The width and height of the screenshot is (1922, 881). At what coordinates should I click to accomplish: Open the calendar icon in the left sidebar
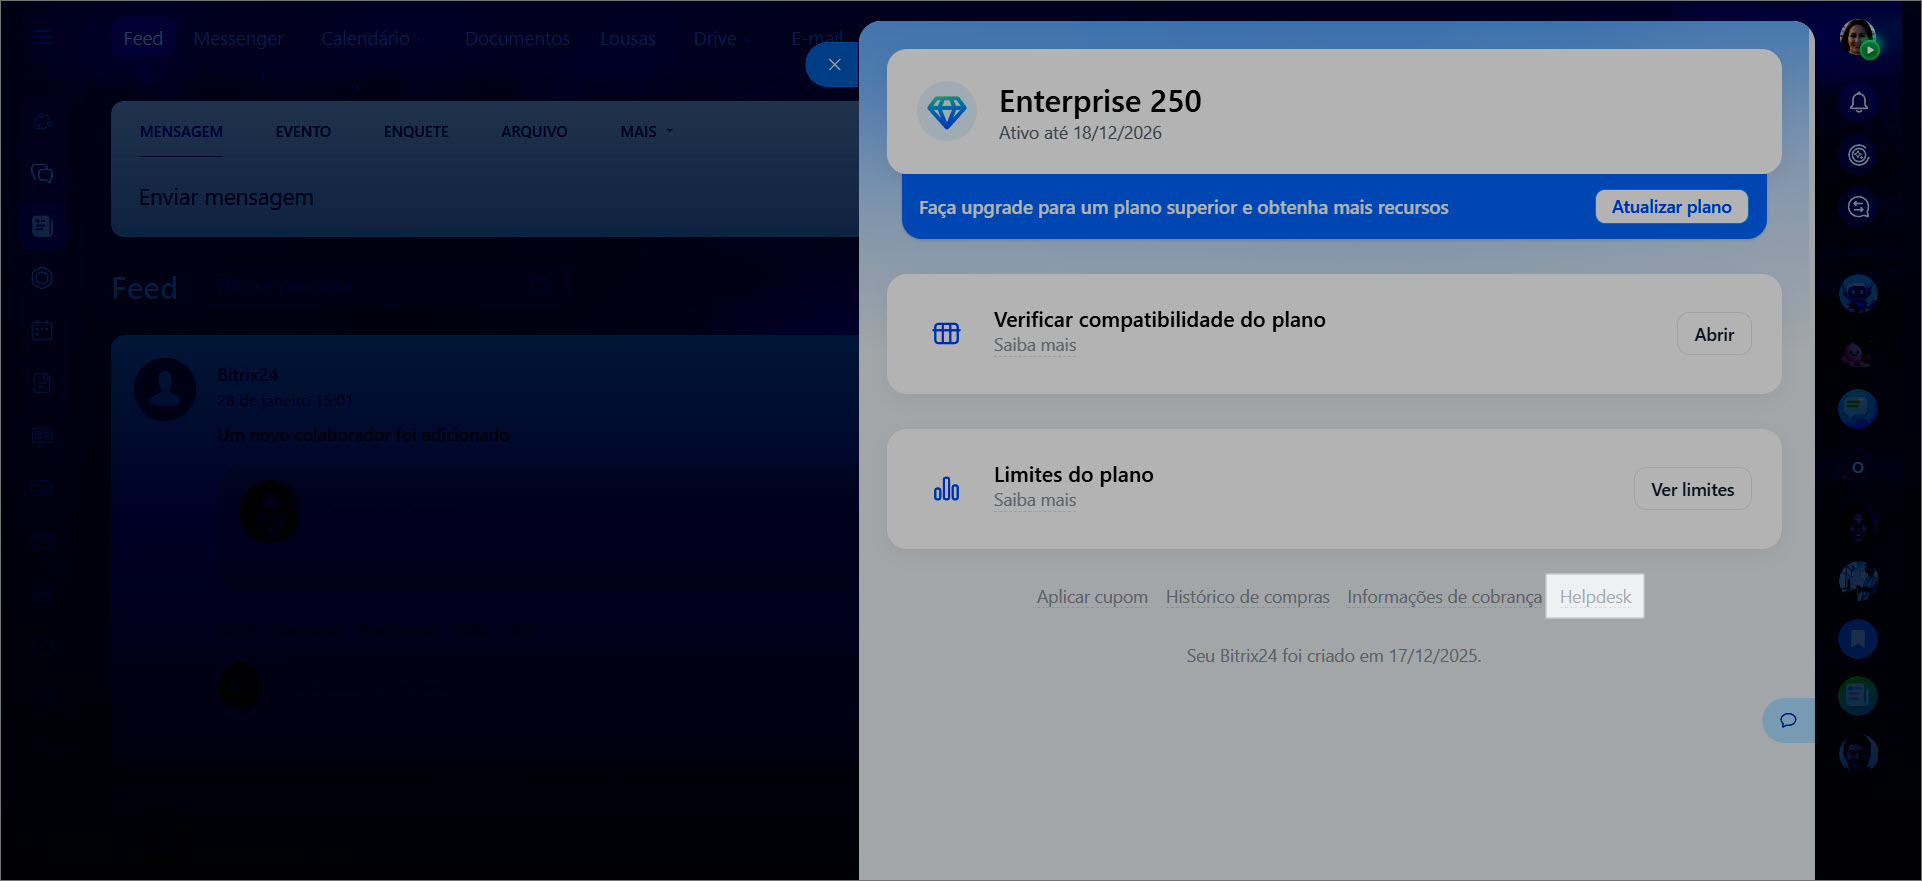pos(42,330)
